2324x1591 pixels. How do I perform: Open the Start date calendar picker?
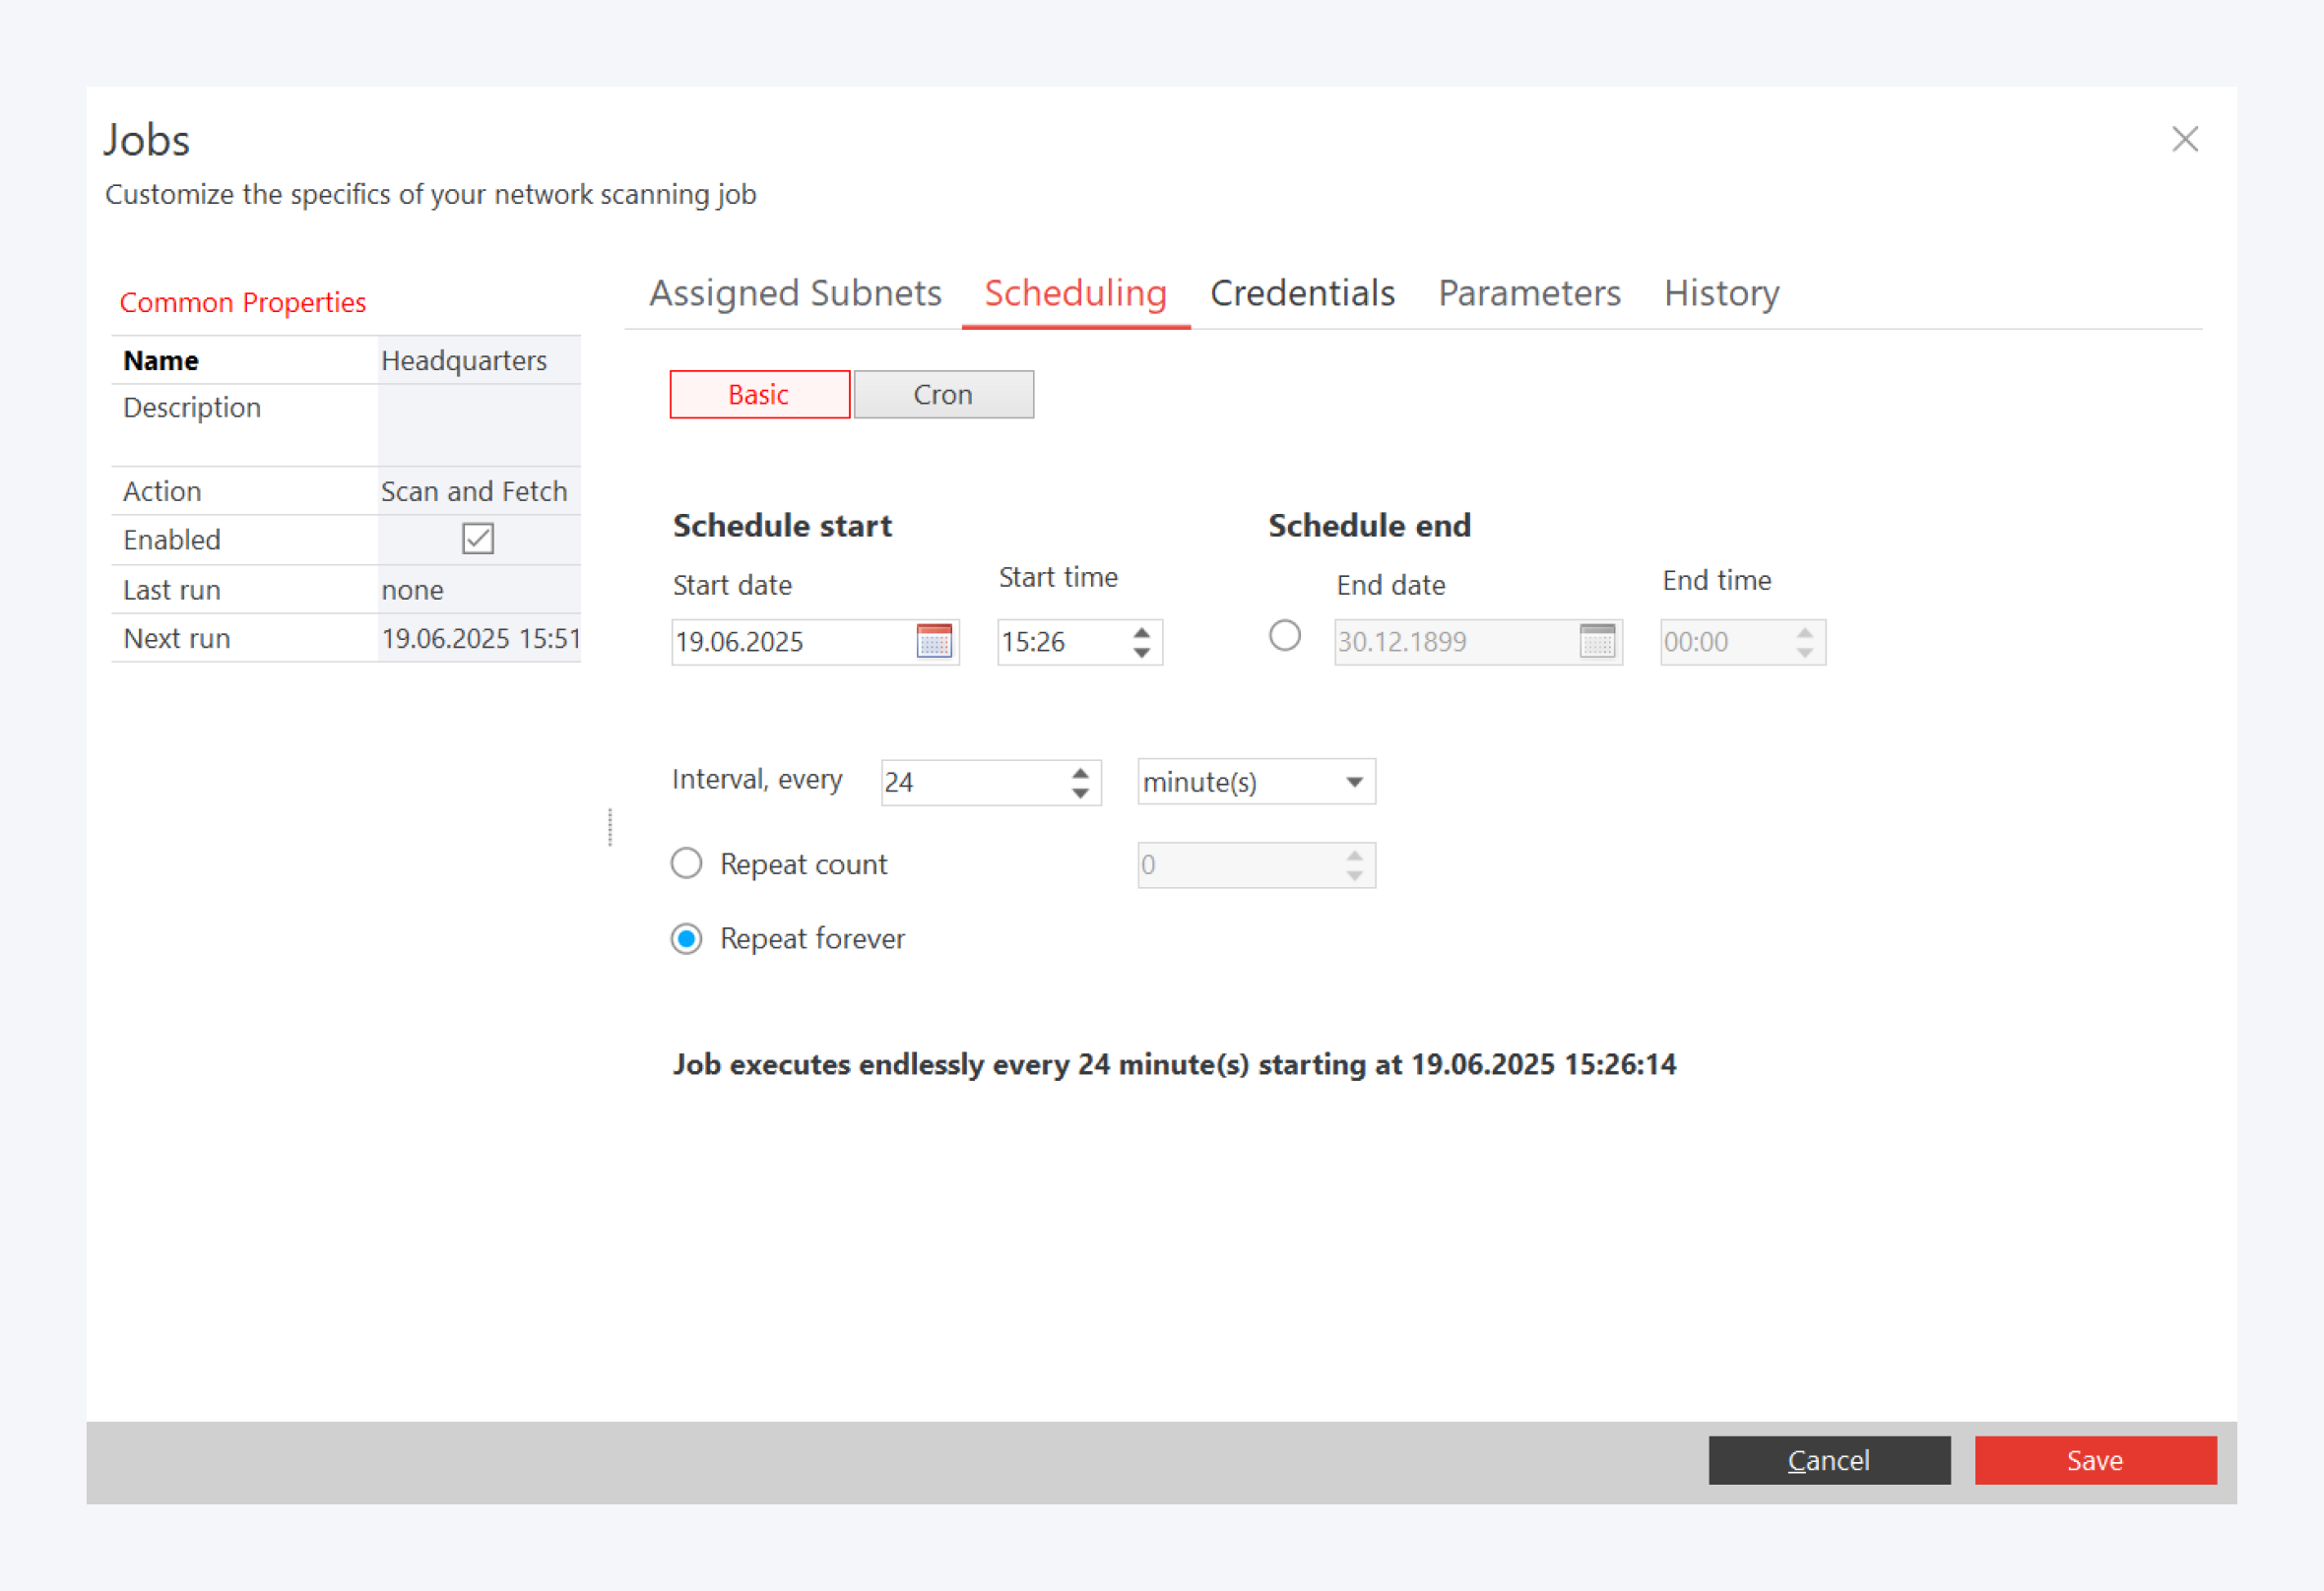click(x=934, y=641)
